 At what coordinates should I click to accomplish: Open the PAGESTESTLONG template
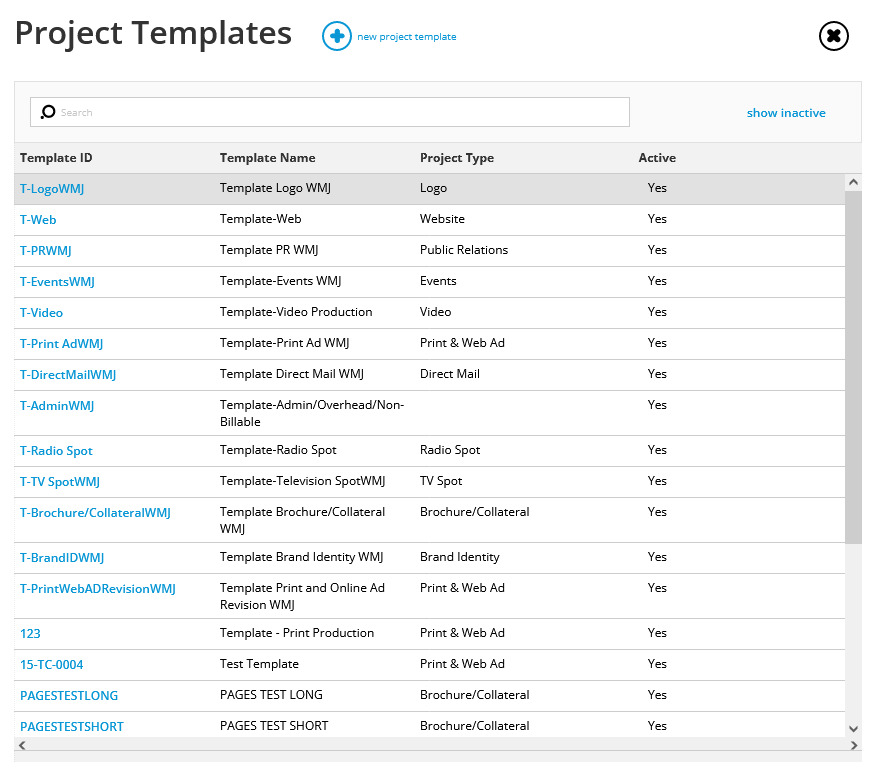click(x=69, y=696)
